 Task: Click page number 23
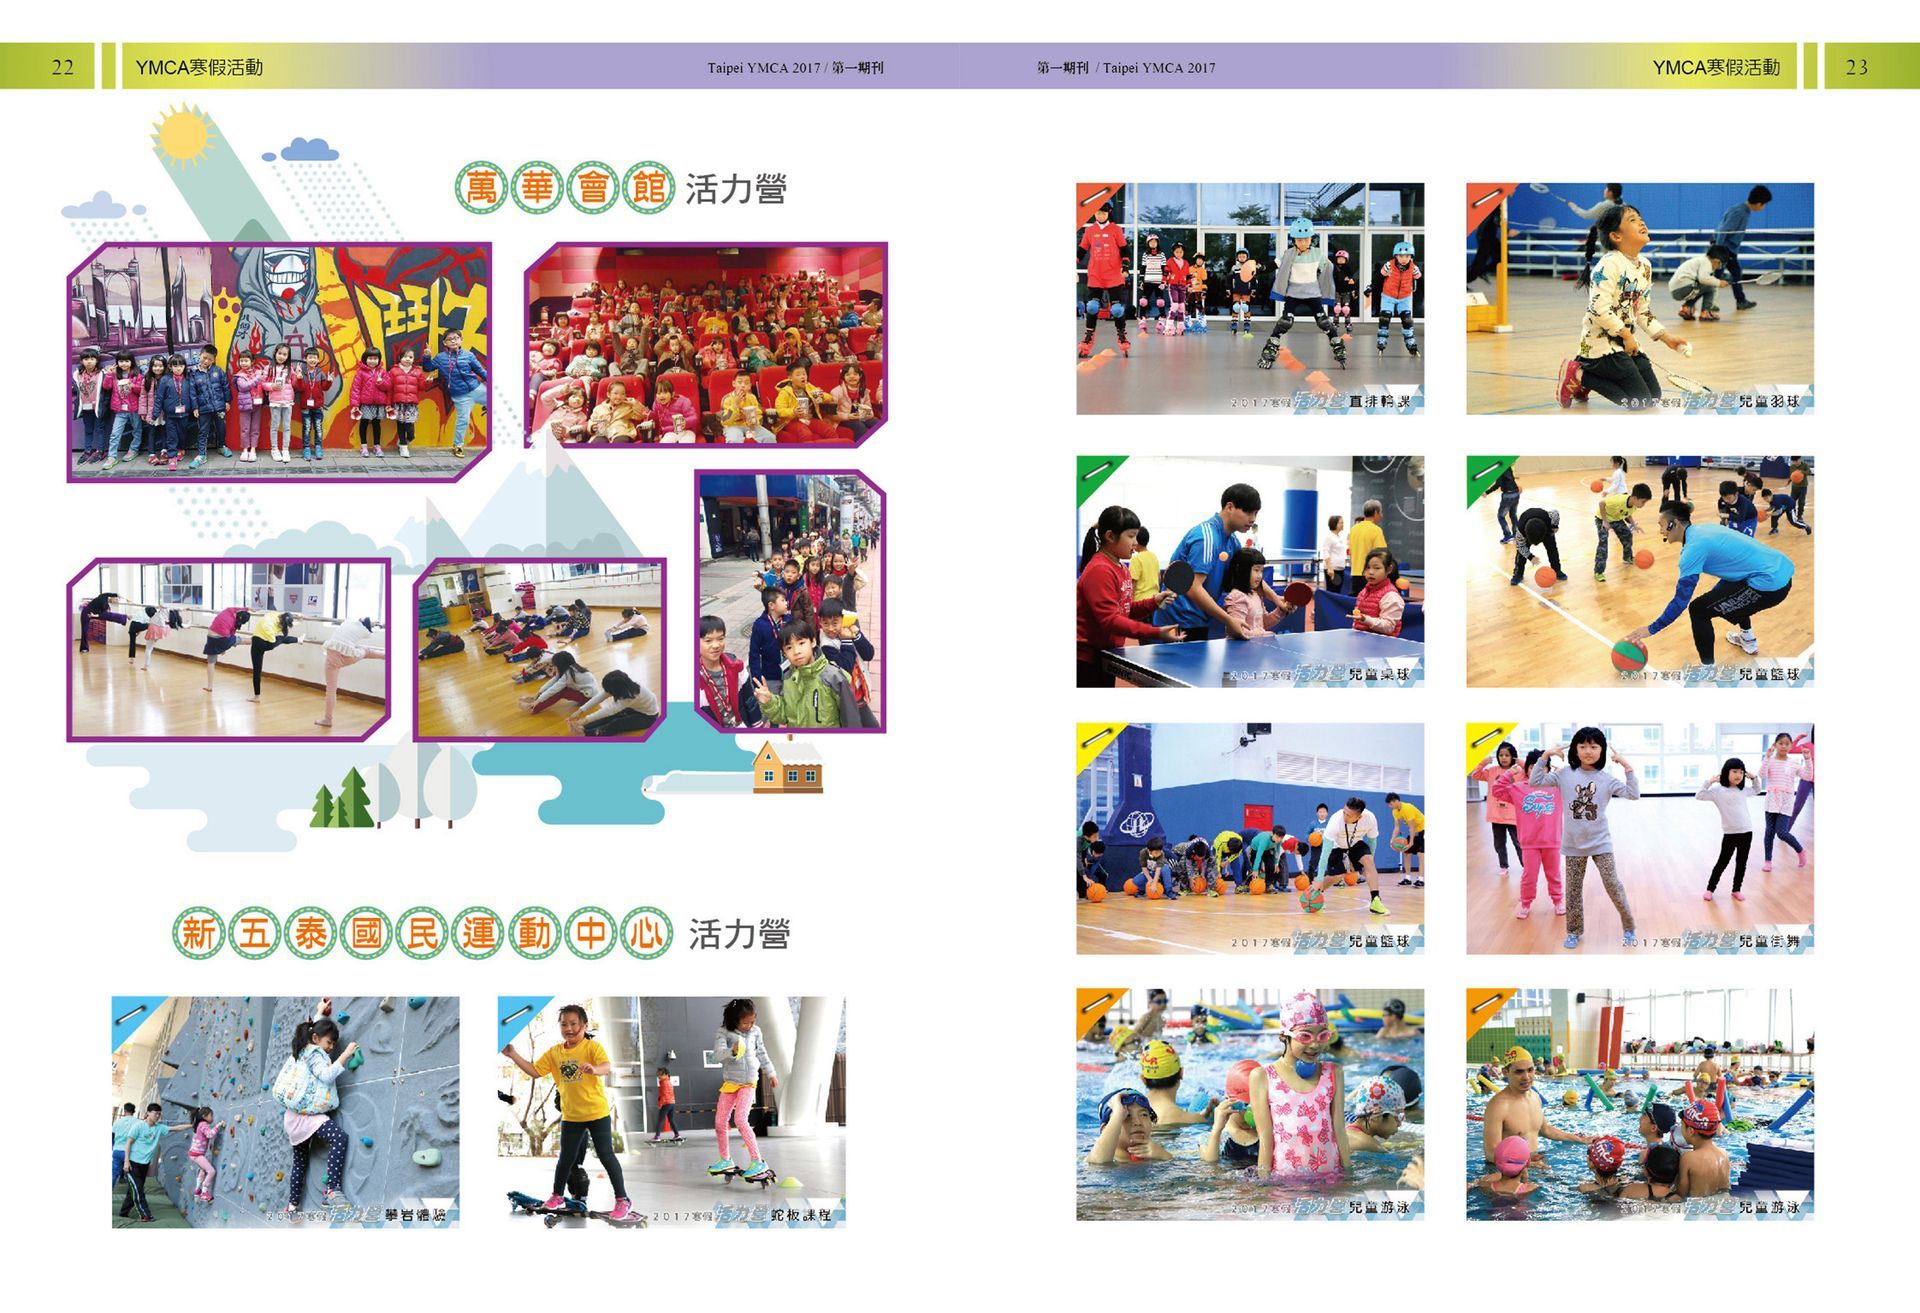coord(1856,67)
